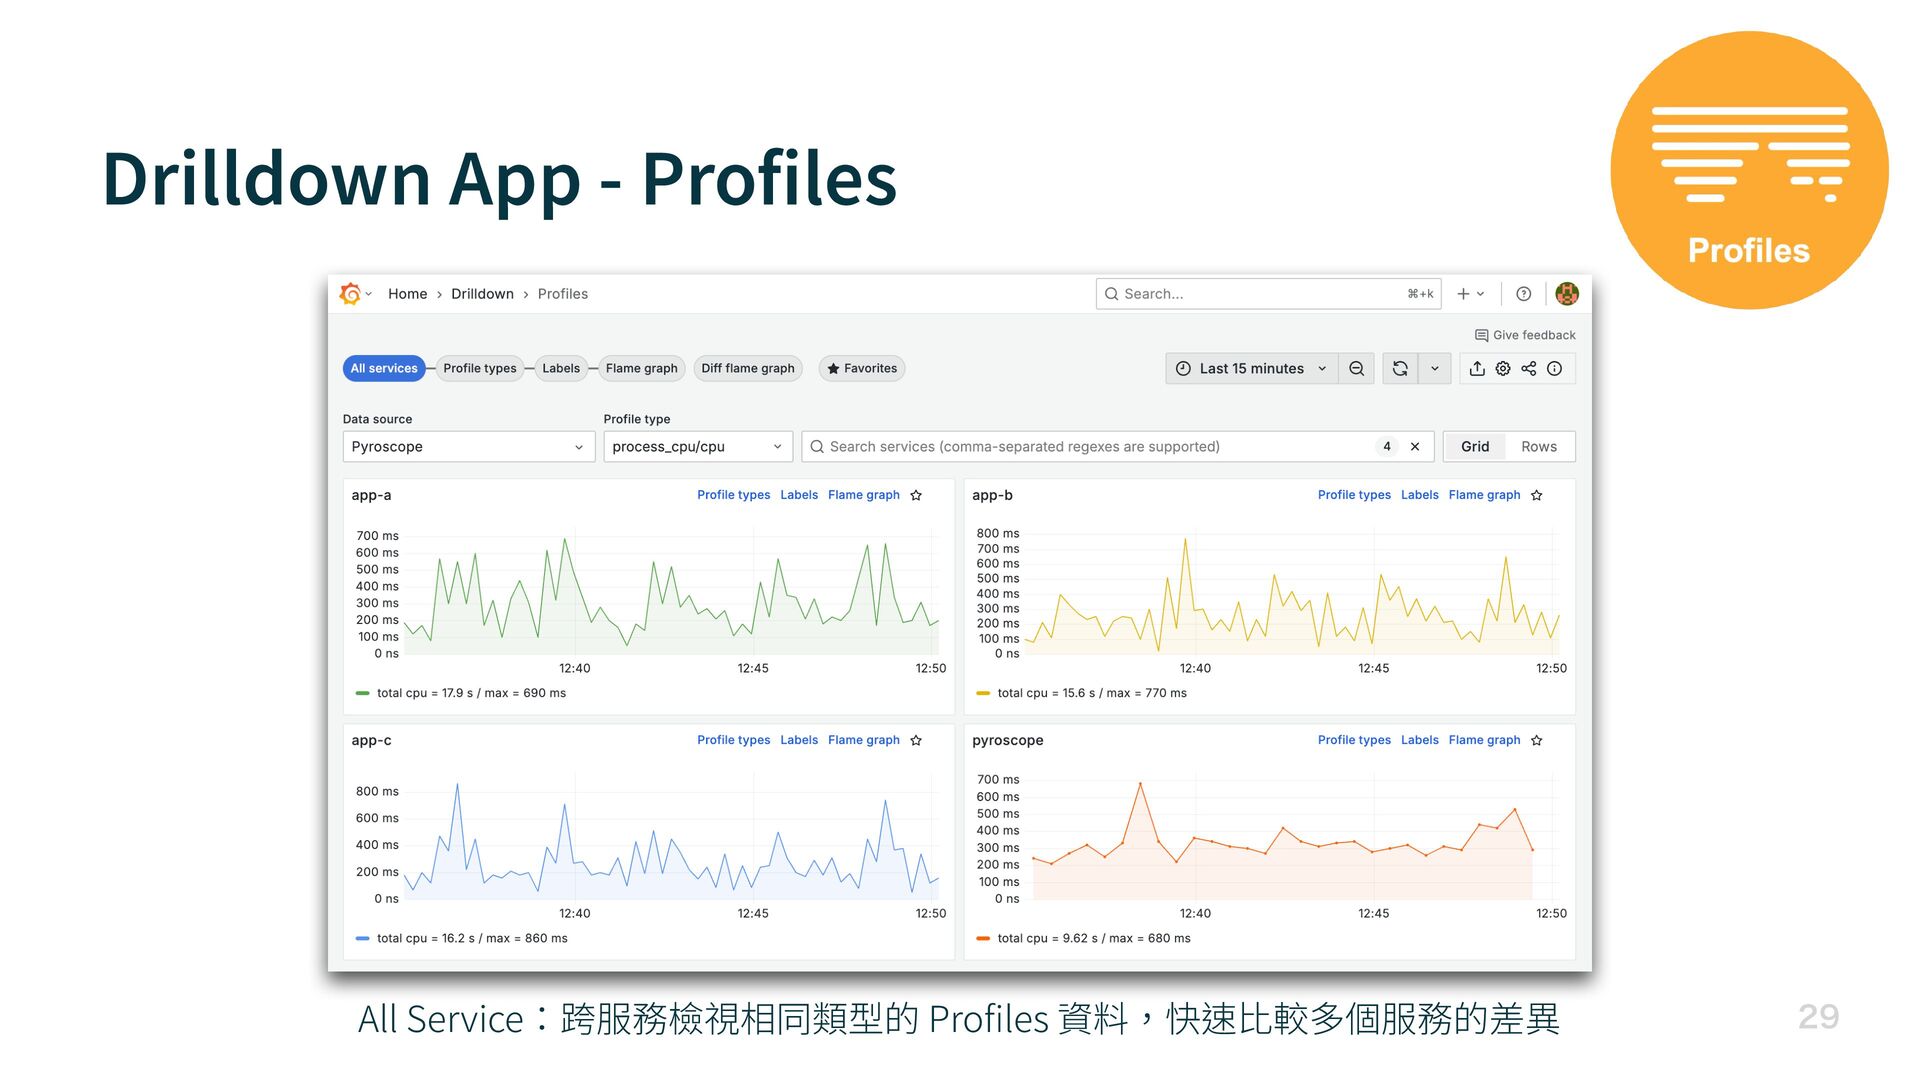The height and width of the screenshot is (1080, 1920).
Task: Open the Last 15 minutes time picker
Action: click(1252, 369)
